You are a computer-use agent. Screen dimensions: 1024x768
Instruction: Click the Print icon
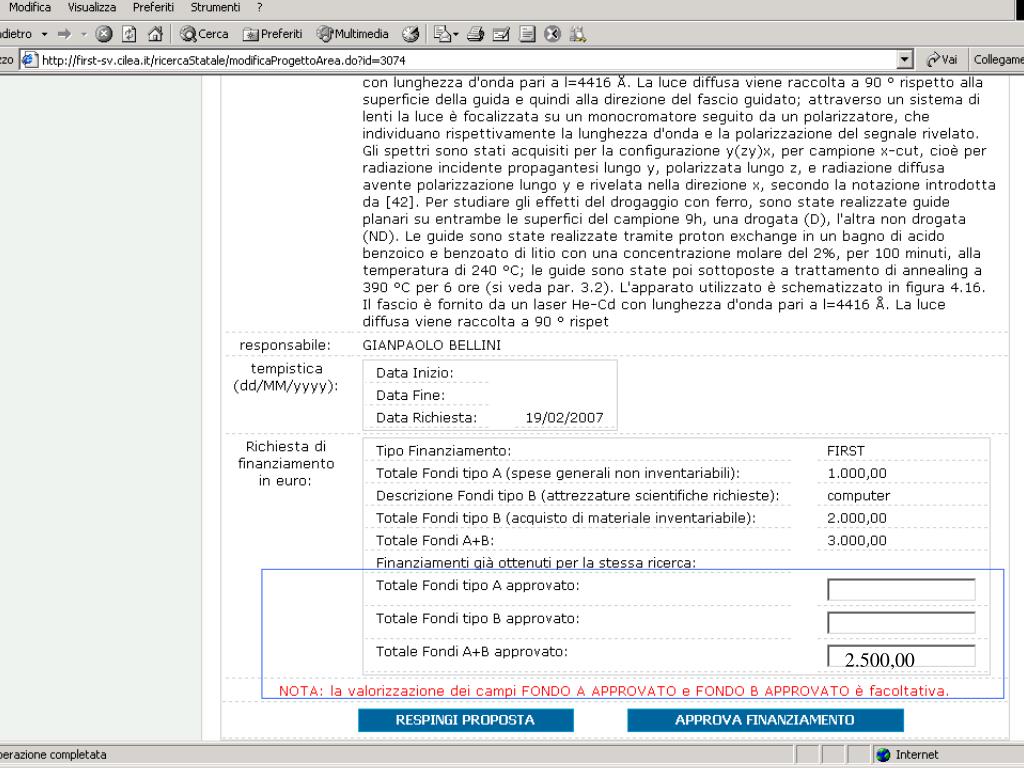pos(475,34)
